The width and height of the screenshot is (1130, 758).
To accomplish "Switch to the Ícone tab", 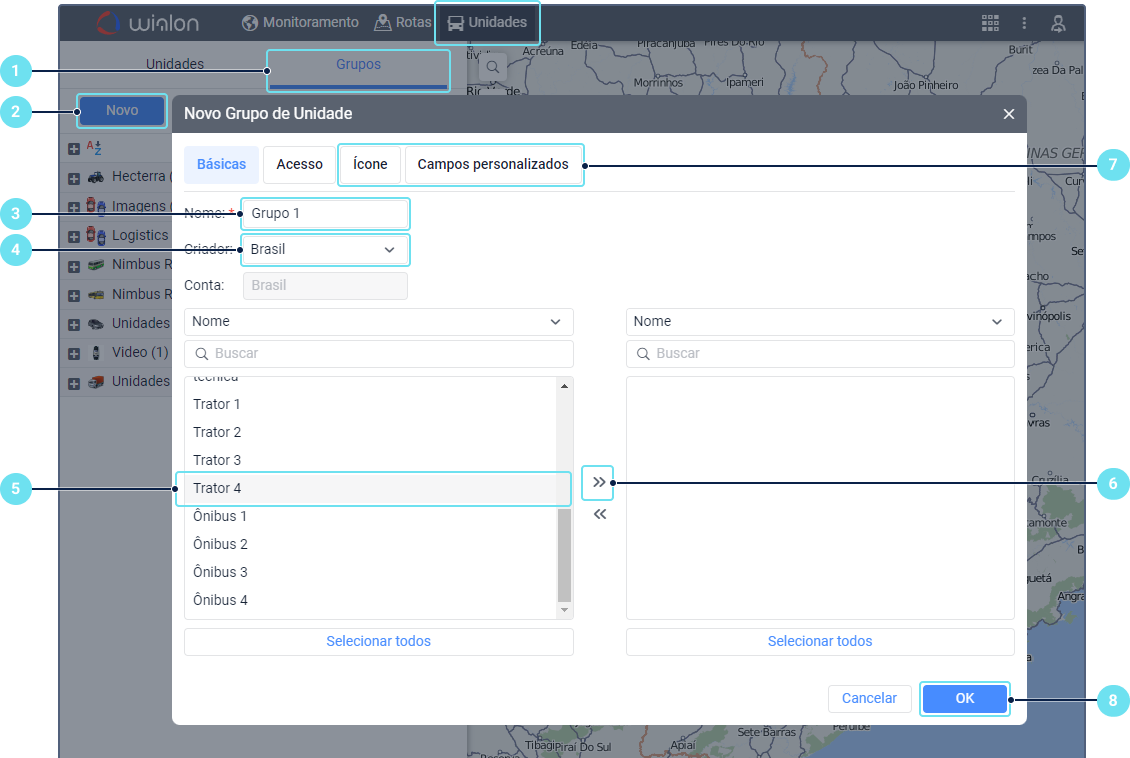I will (370, 165).
